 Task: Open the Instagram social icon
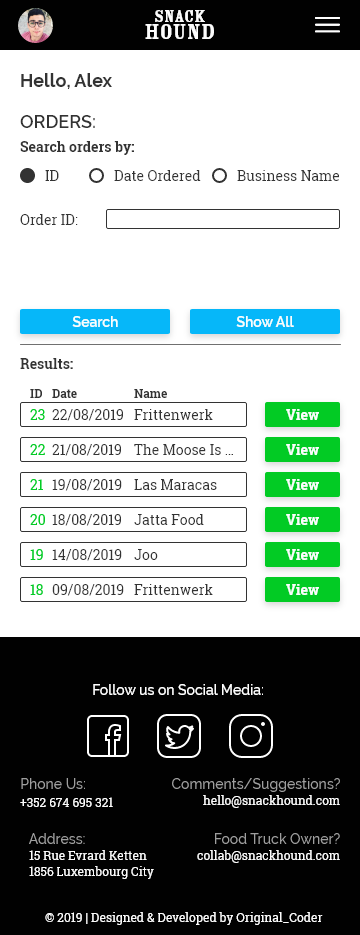pos(251,736)
